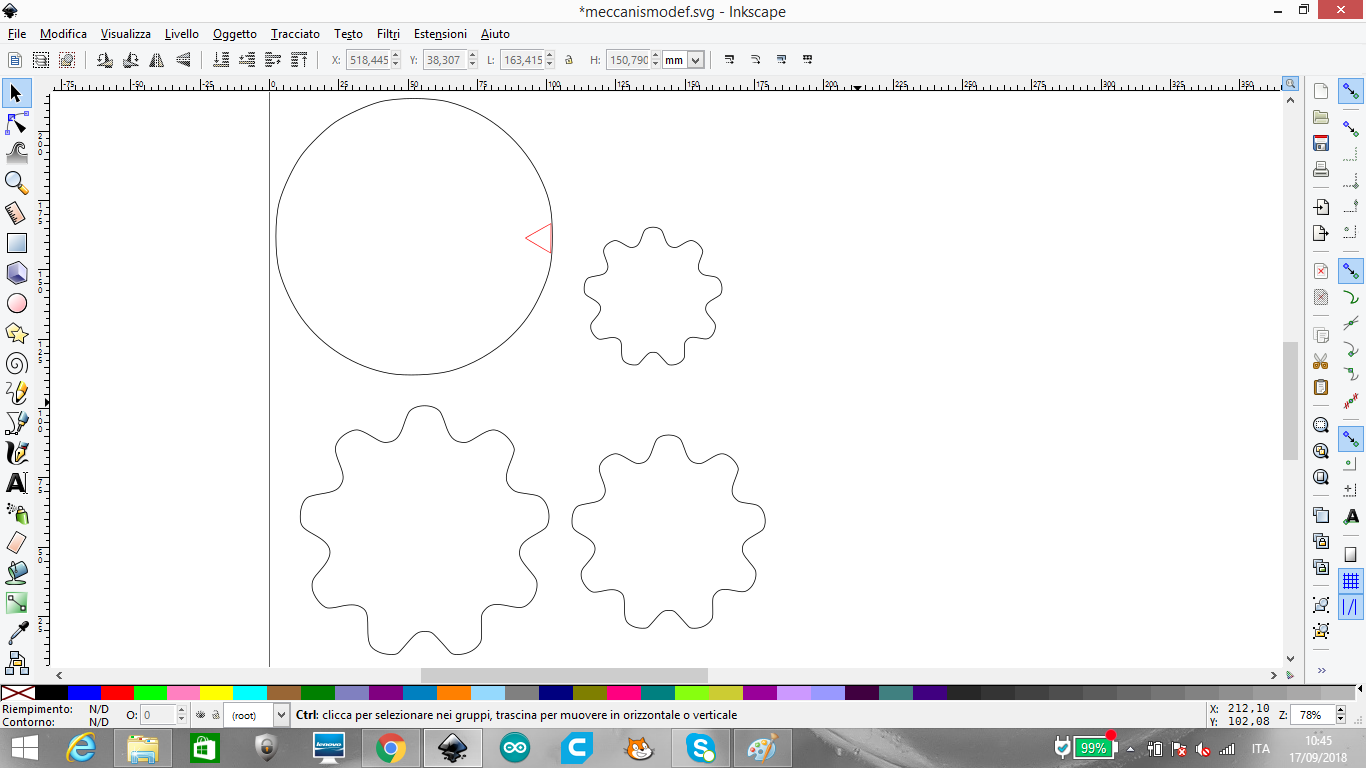Open the layer (root) dropdown

[x=280, y=715]
